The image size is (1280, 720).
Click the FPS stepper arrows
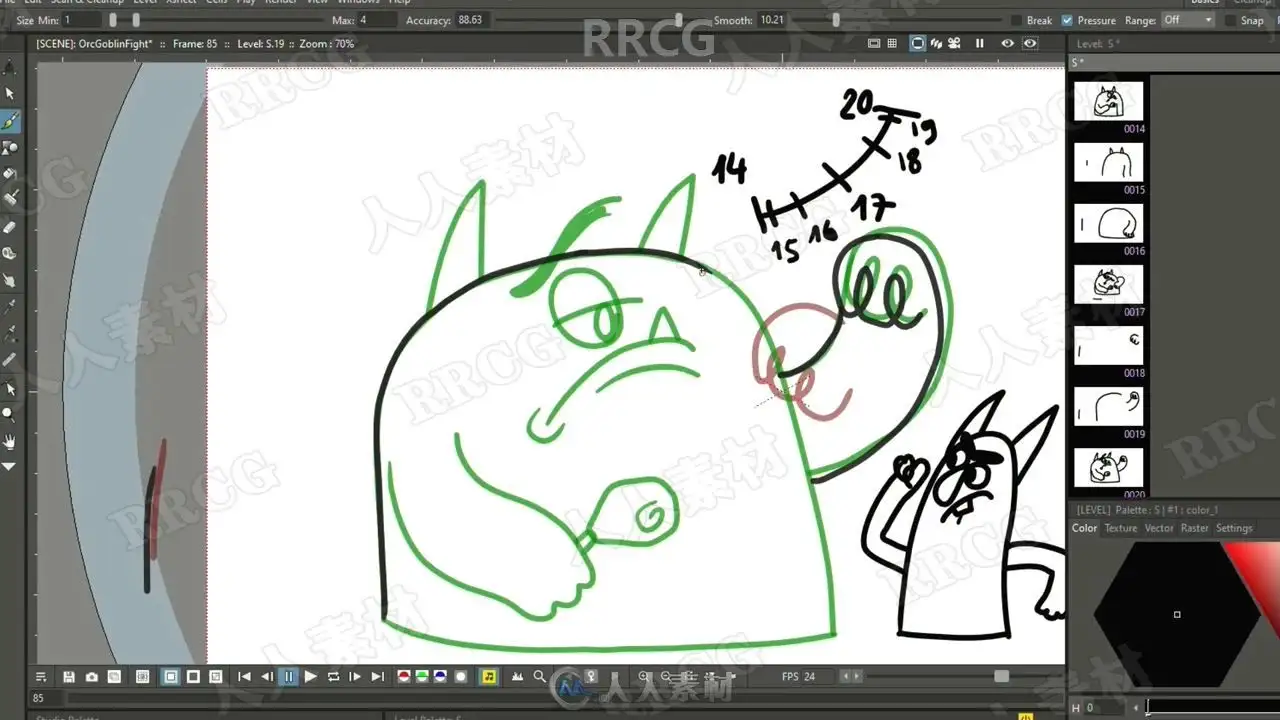851,677
